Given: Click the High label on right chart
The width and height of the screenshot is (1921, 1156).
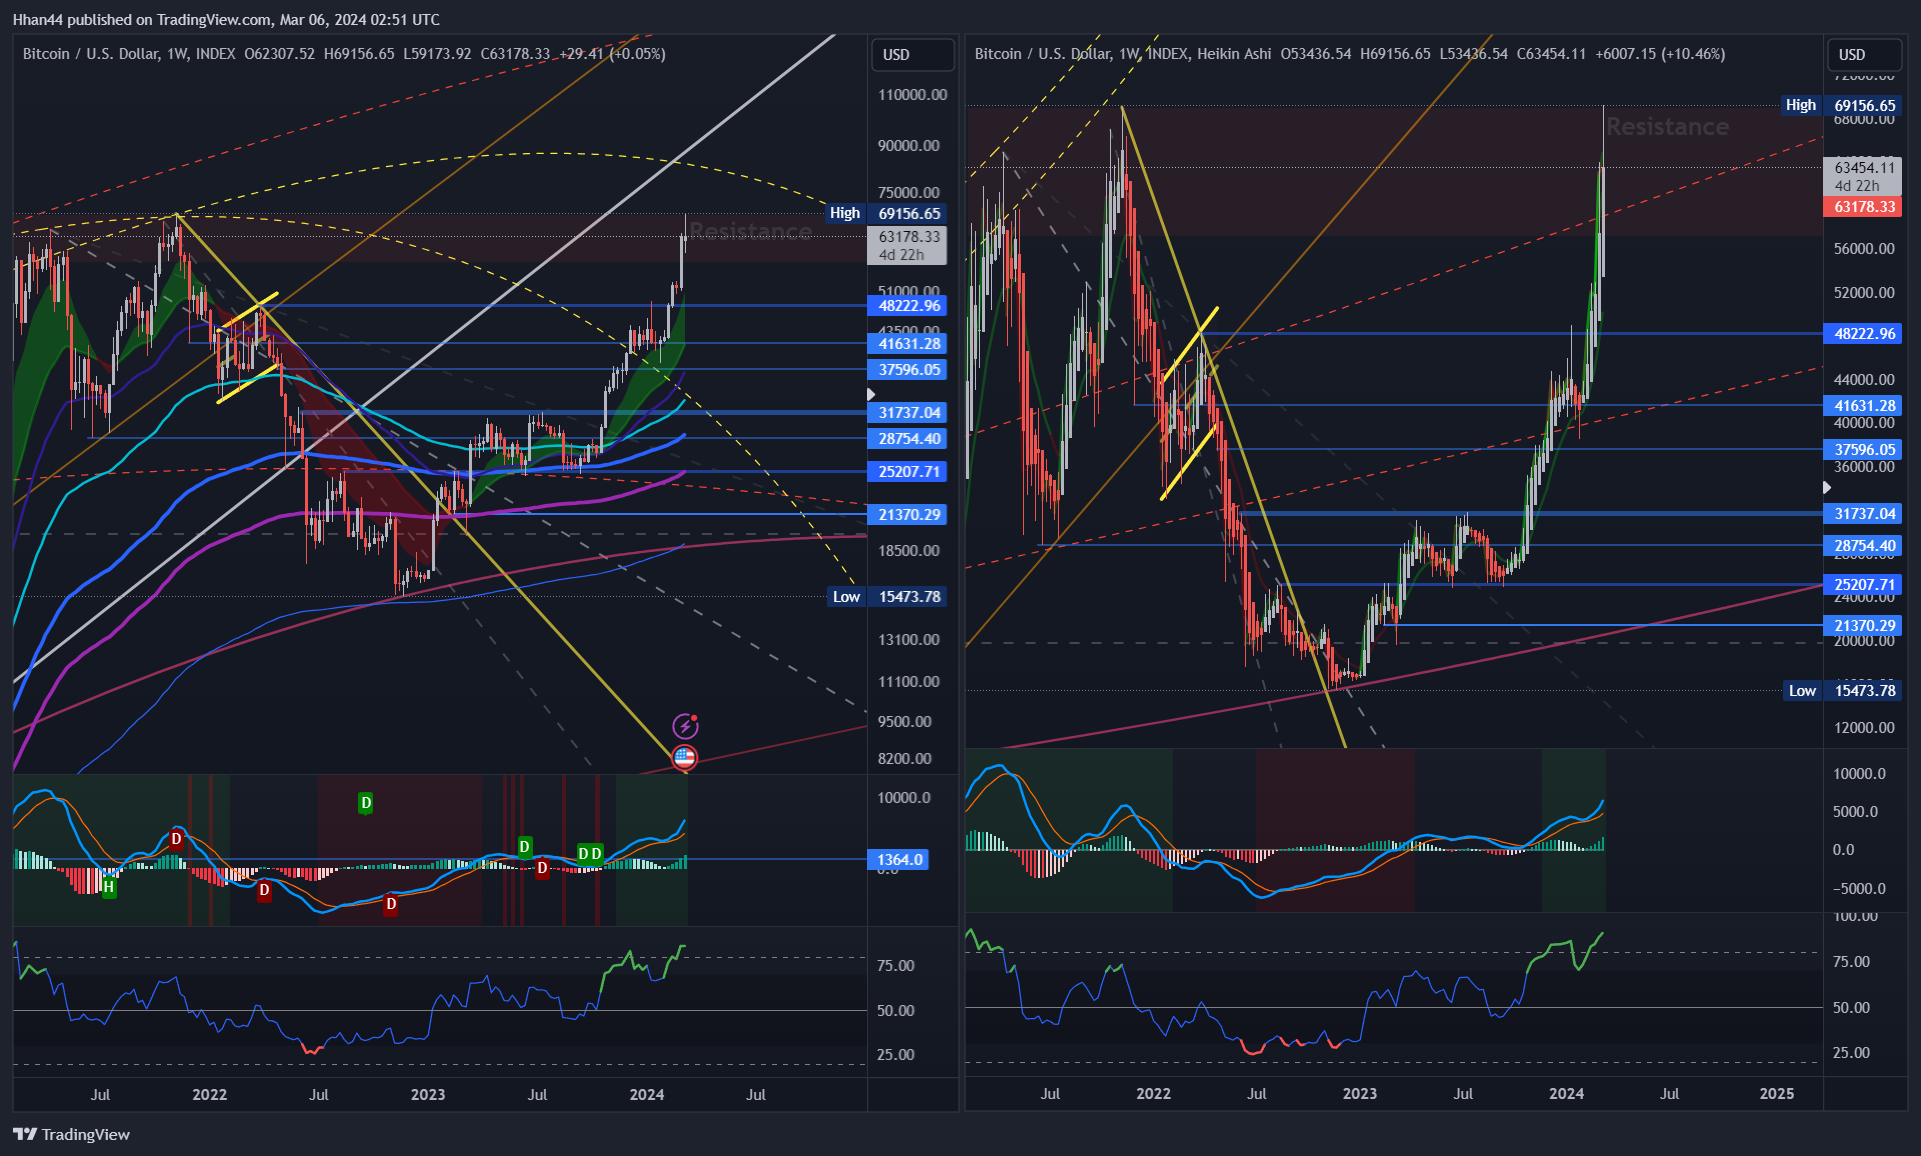Looking at the screenshot, I should coord(1801,105).
